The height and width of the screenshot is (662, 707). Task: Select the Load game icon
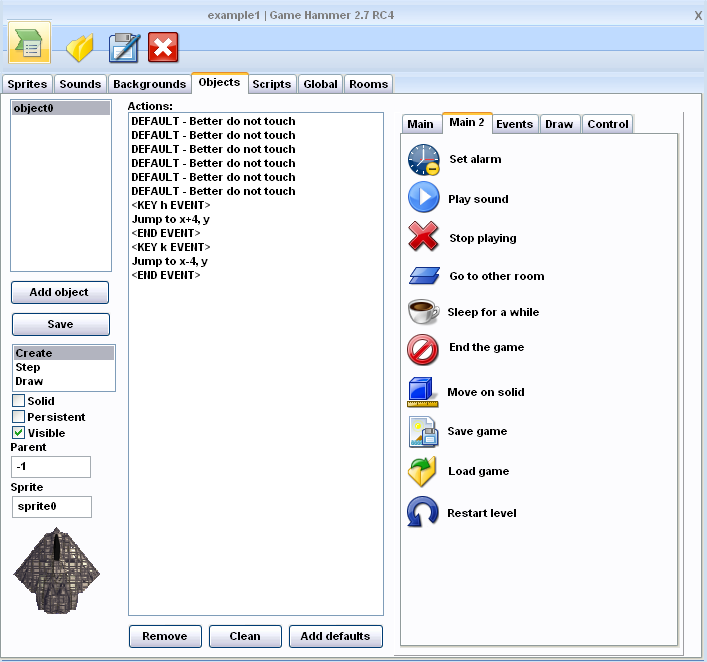tap(423, 471)
